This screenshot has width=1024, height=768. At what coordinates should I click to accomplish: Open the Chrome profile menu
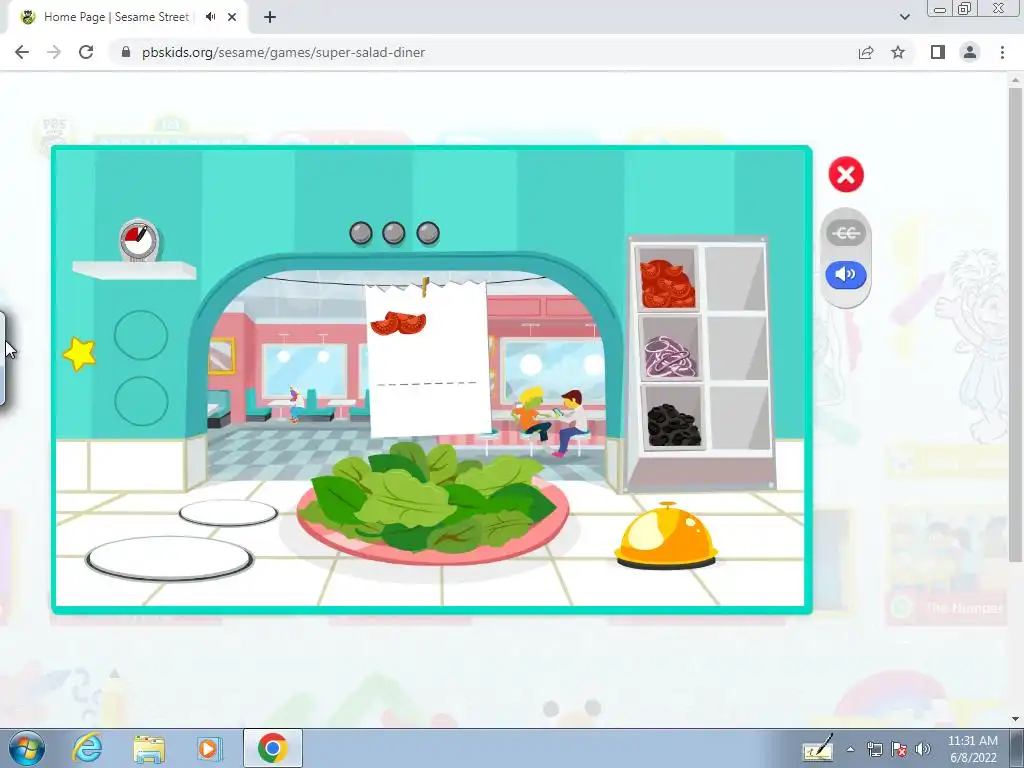pos(970,52)
